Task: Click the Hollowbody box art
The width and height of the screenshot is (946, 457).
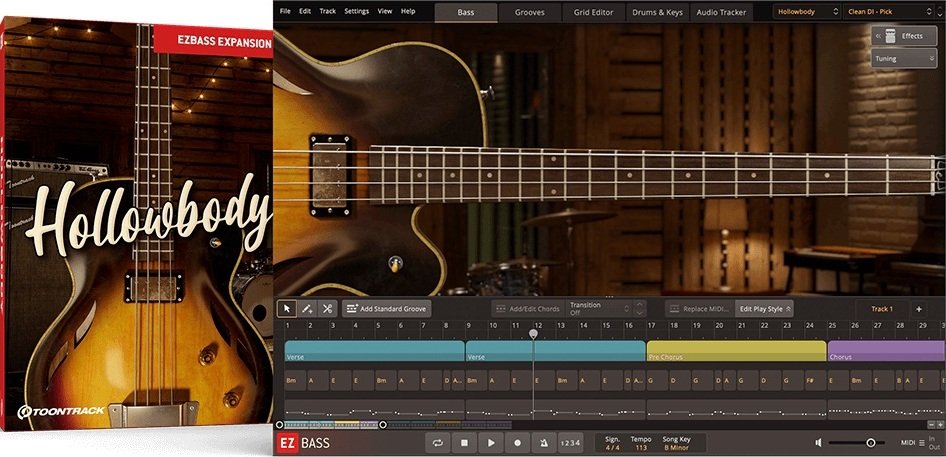Action: click(x=136, y=223)
